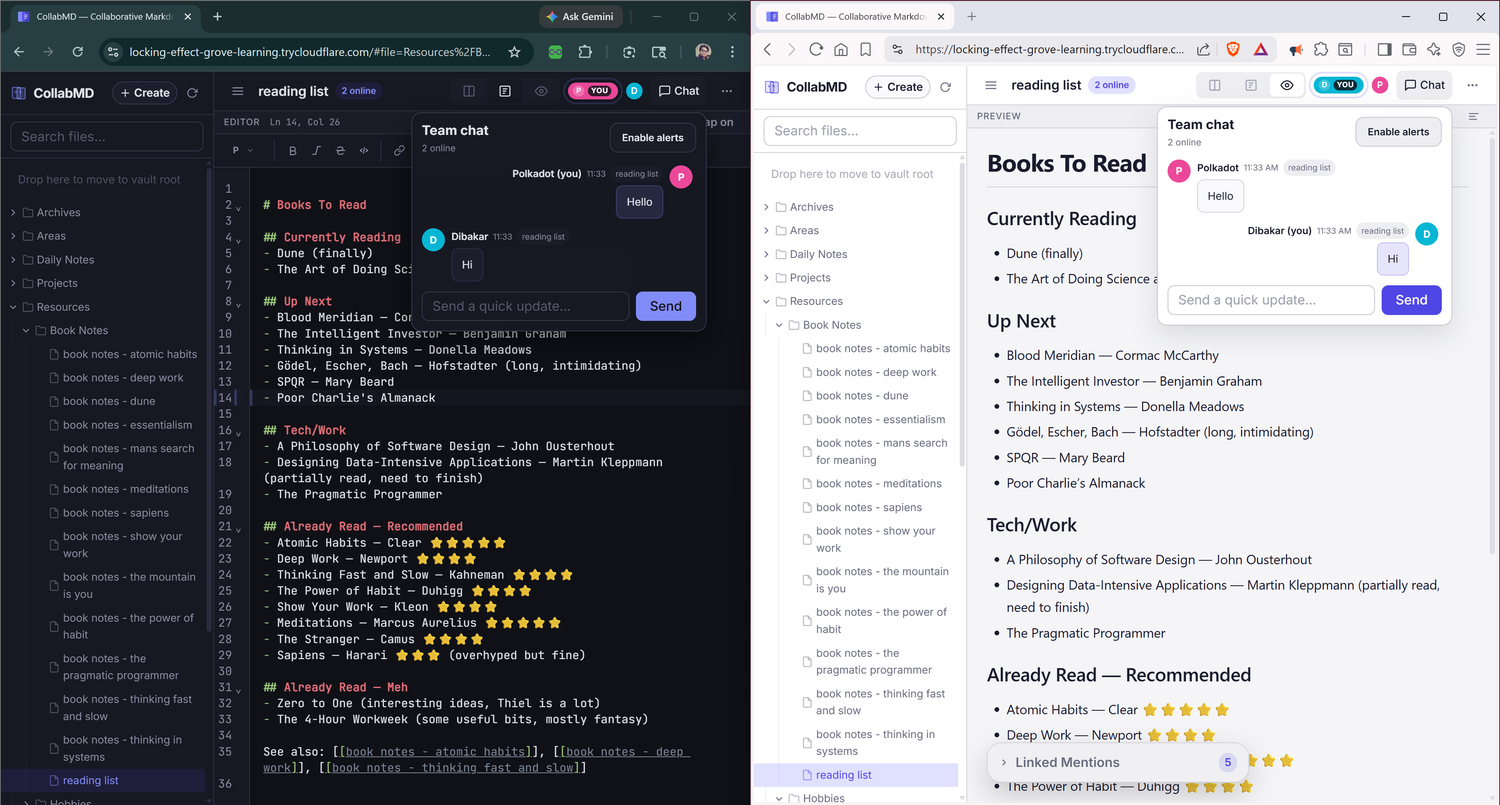Image resolution: width=1500 pixels, height=805 pixels.
Task: Open book notes - dune in the left sidebar
Action: coord(109,401)
